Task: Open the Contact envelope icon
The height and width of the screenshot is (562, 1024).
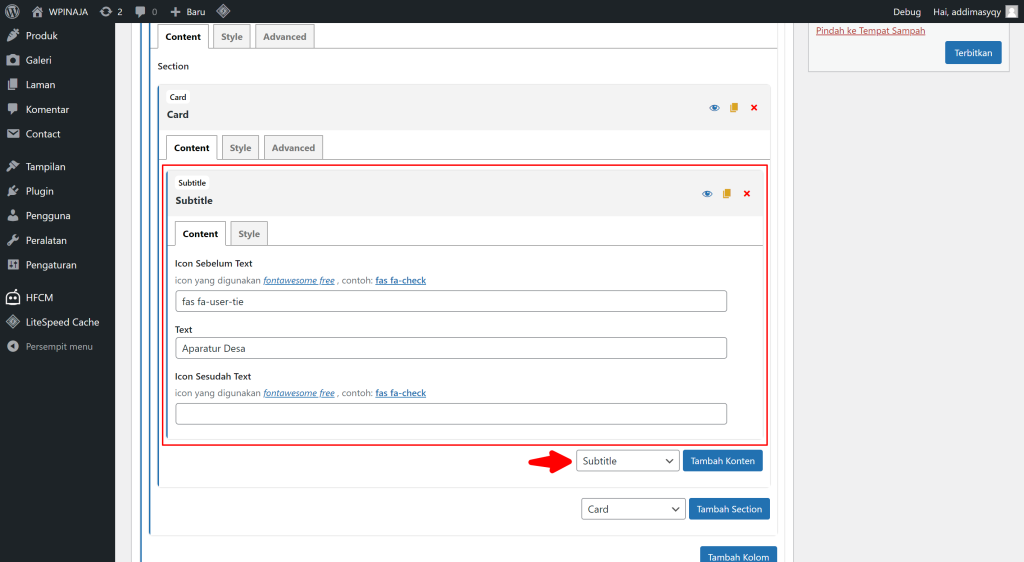Action: [x=13, y=134]
